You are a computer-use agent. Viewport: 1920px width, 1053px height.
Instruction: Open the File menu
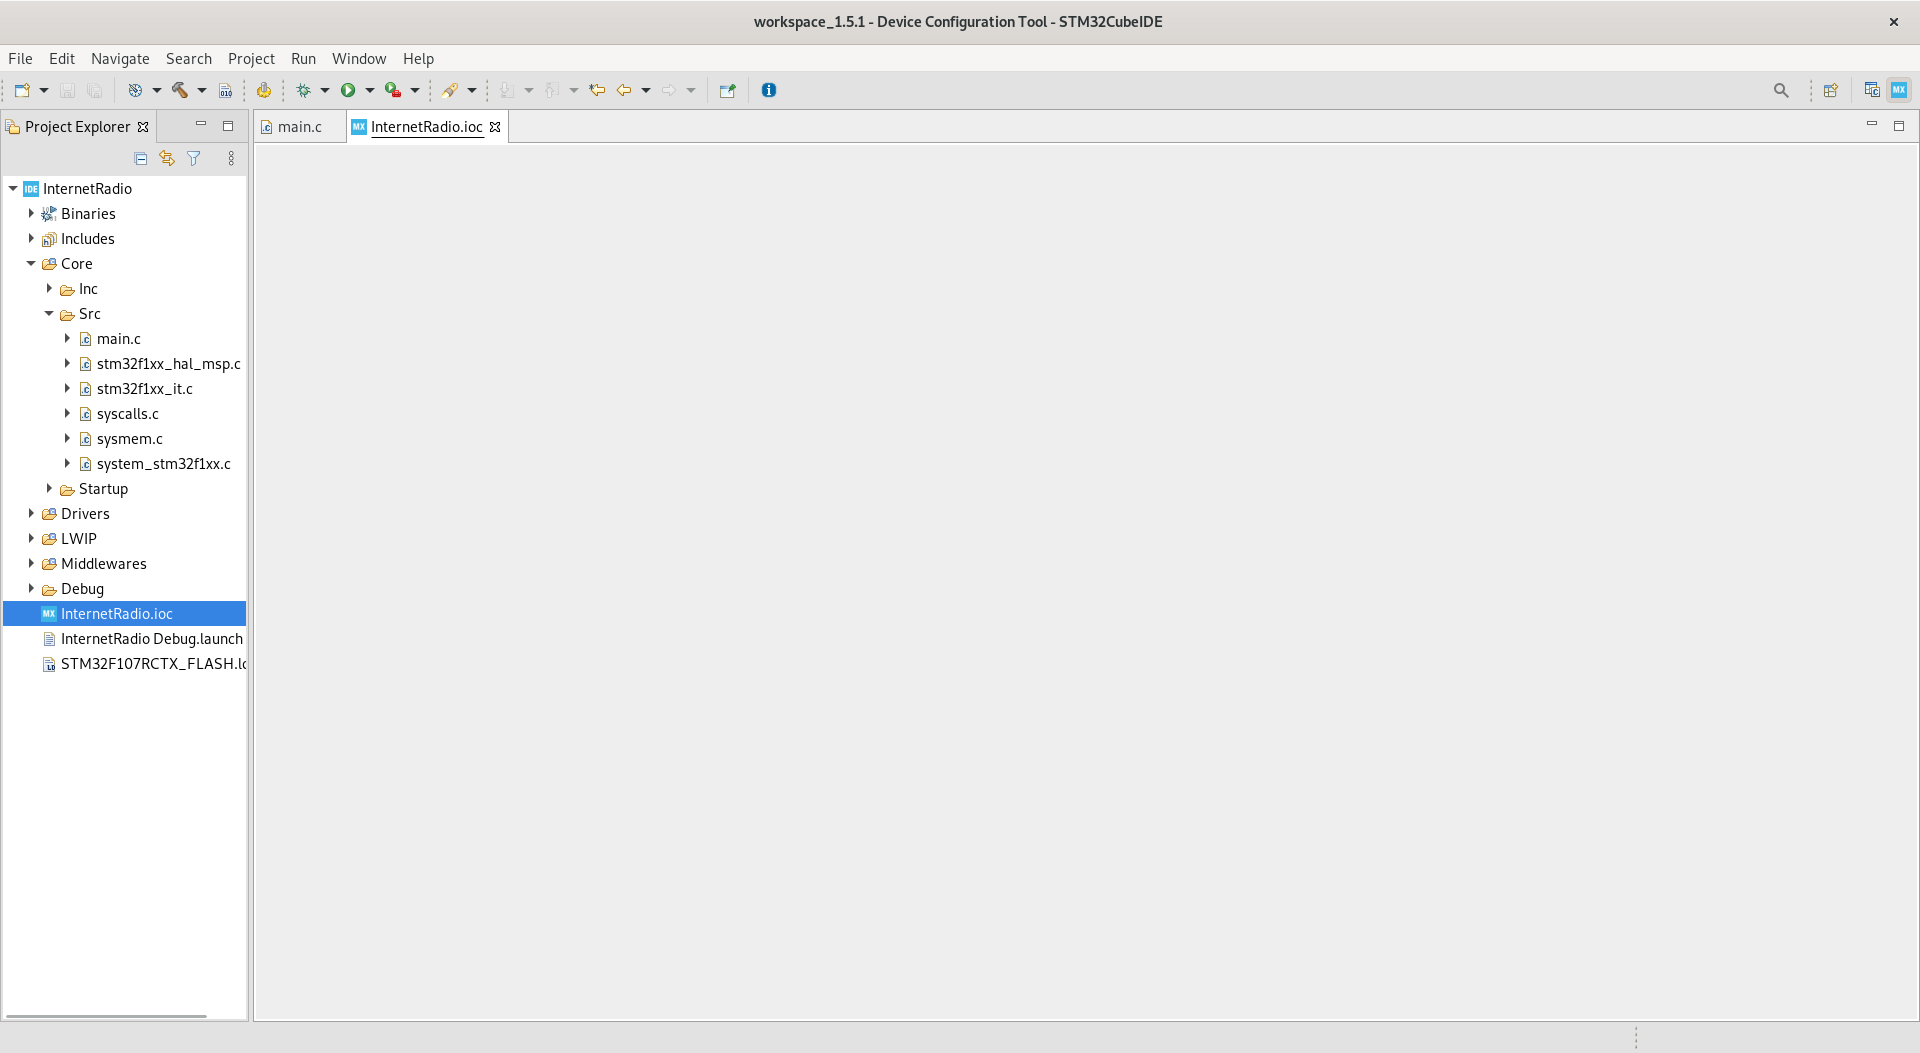20,59
